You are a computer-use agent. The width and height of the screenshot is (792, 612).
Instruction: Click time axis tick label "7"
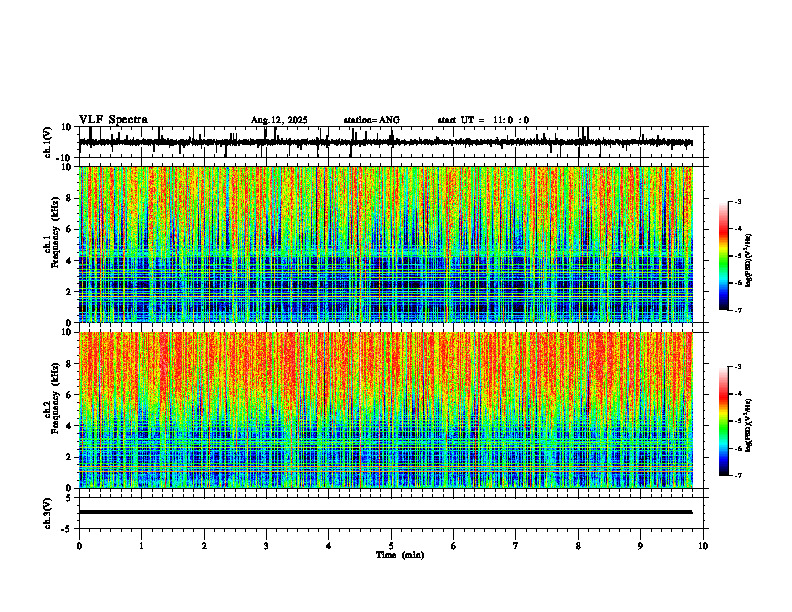[x=516, y=546]
